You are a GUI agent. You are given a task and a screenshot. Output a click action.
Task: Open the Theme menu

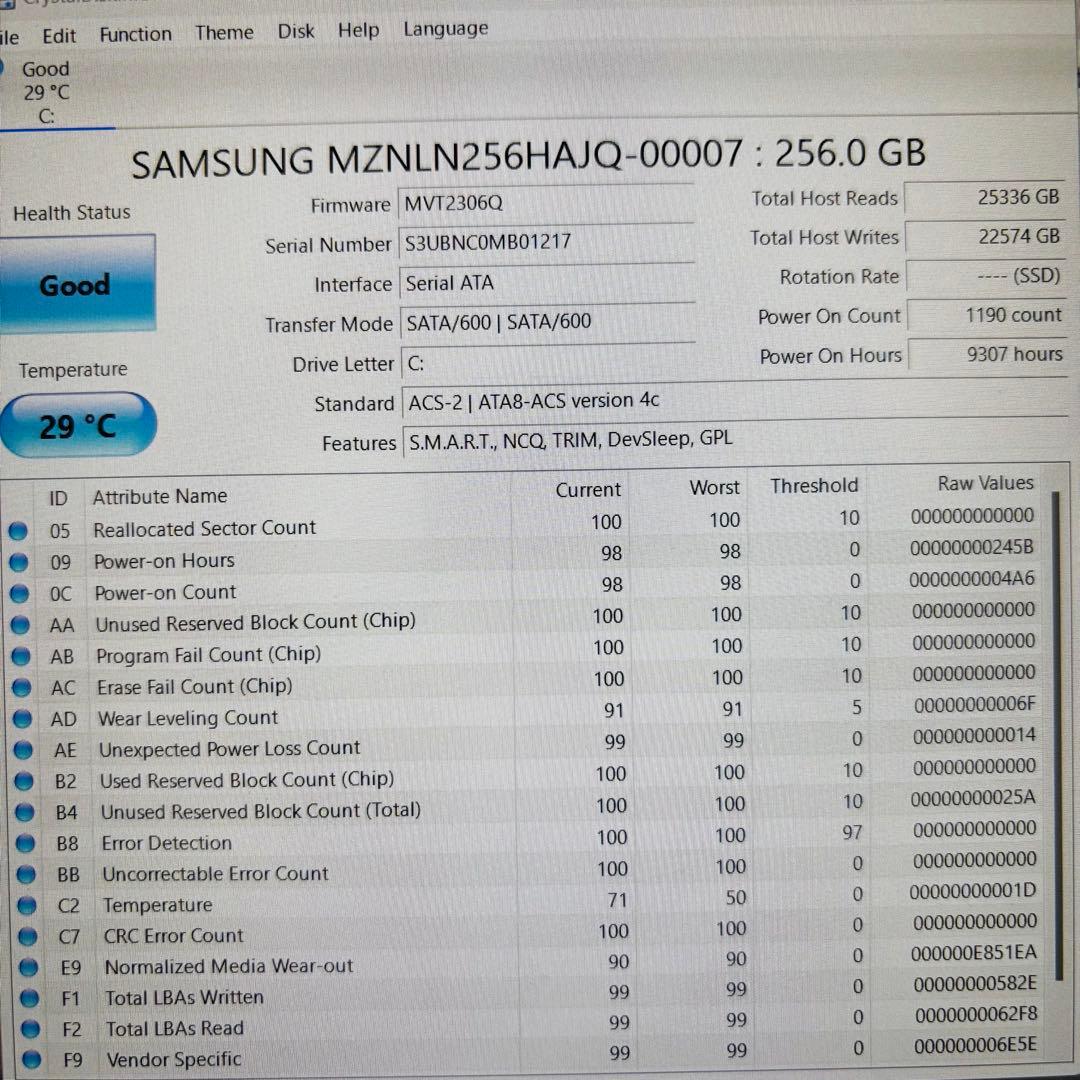[x=223, y=32]
